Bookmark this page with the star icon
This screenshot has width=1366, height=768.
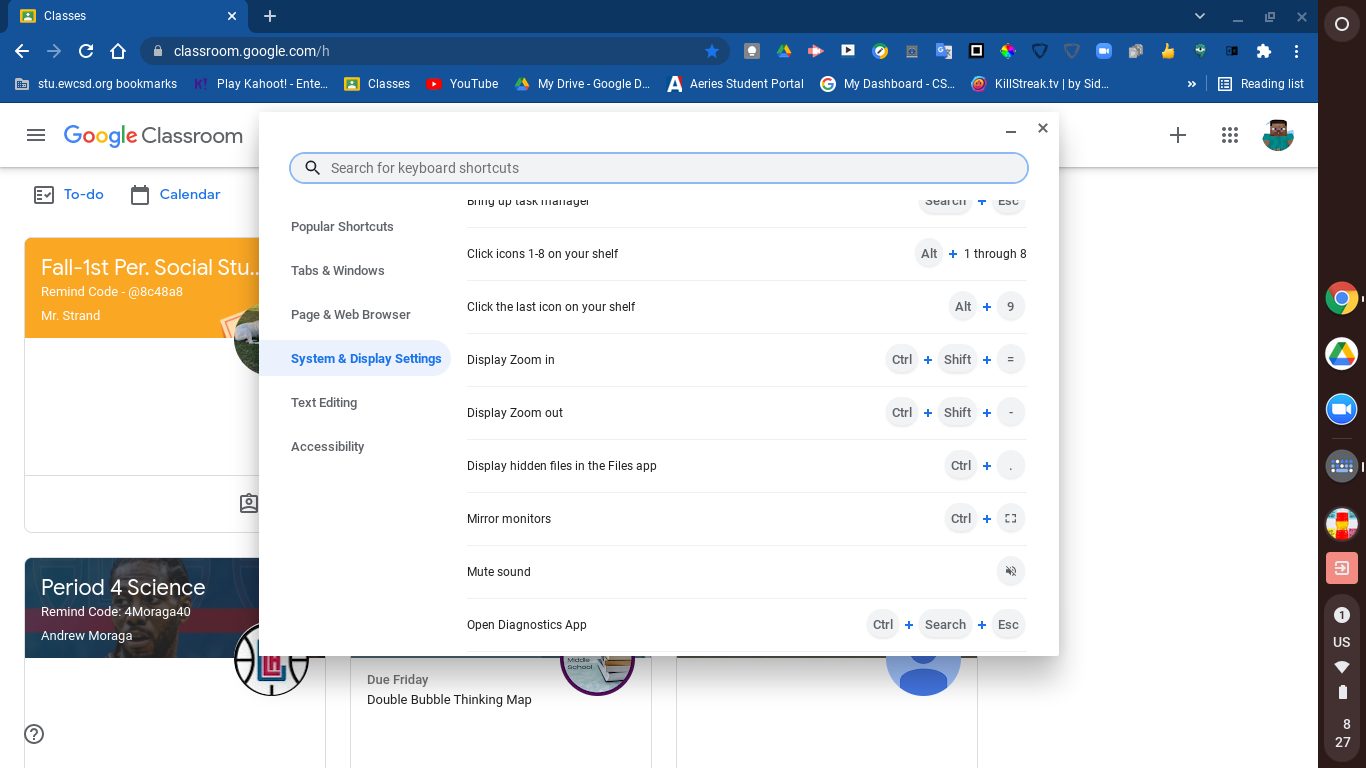coord(712,51)
